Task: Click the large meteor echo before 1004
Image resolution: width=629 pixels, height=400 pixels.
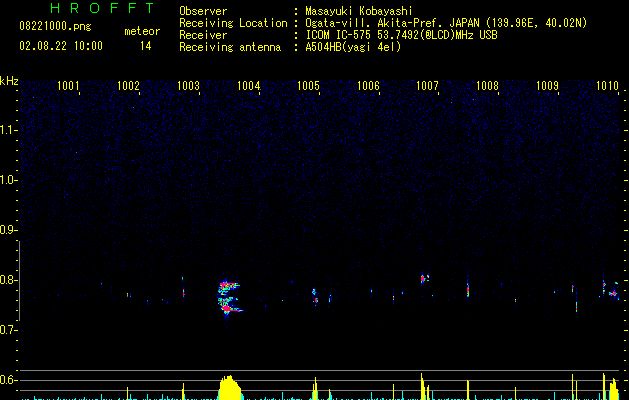Action: pyautogui.click(x=229, y=297)
